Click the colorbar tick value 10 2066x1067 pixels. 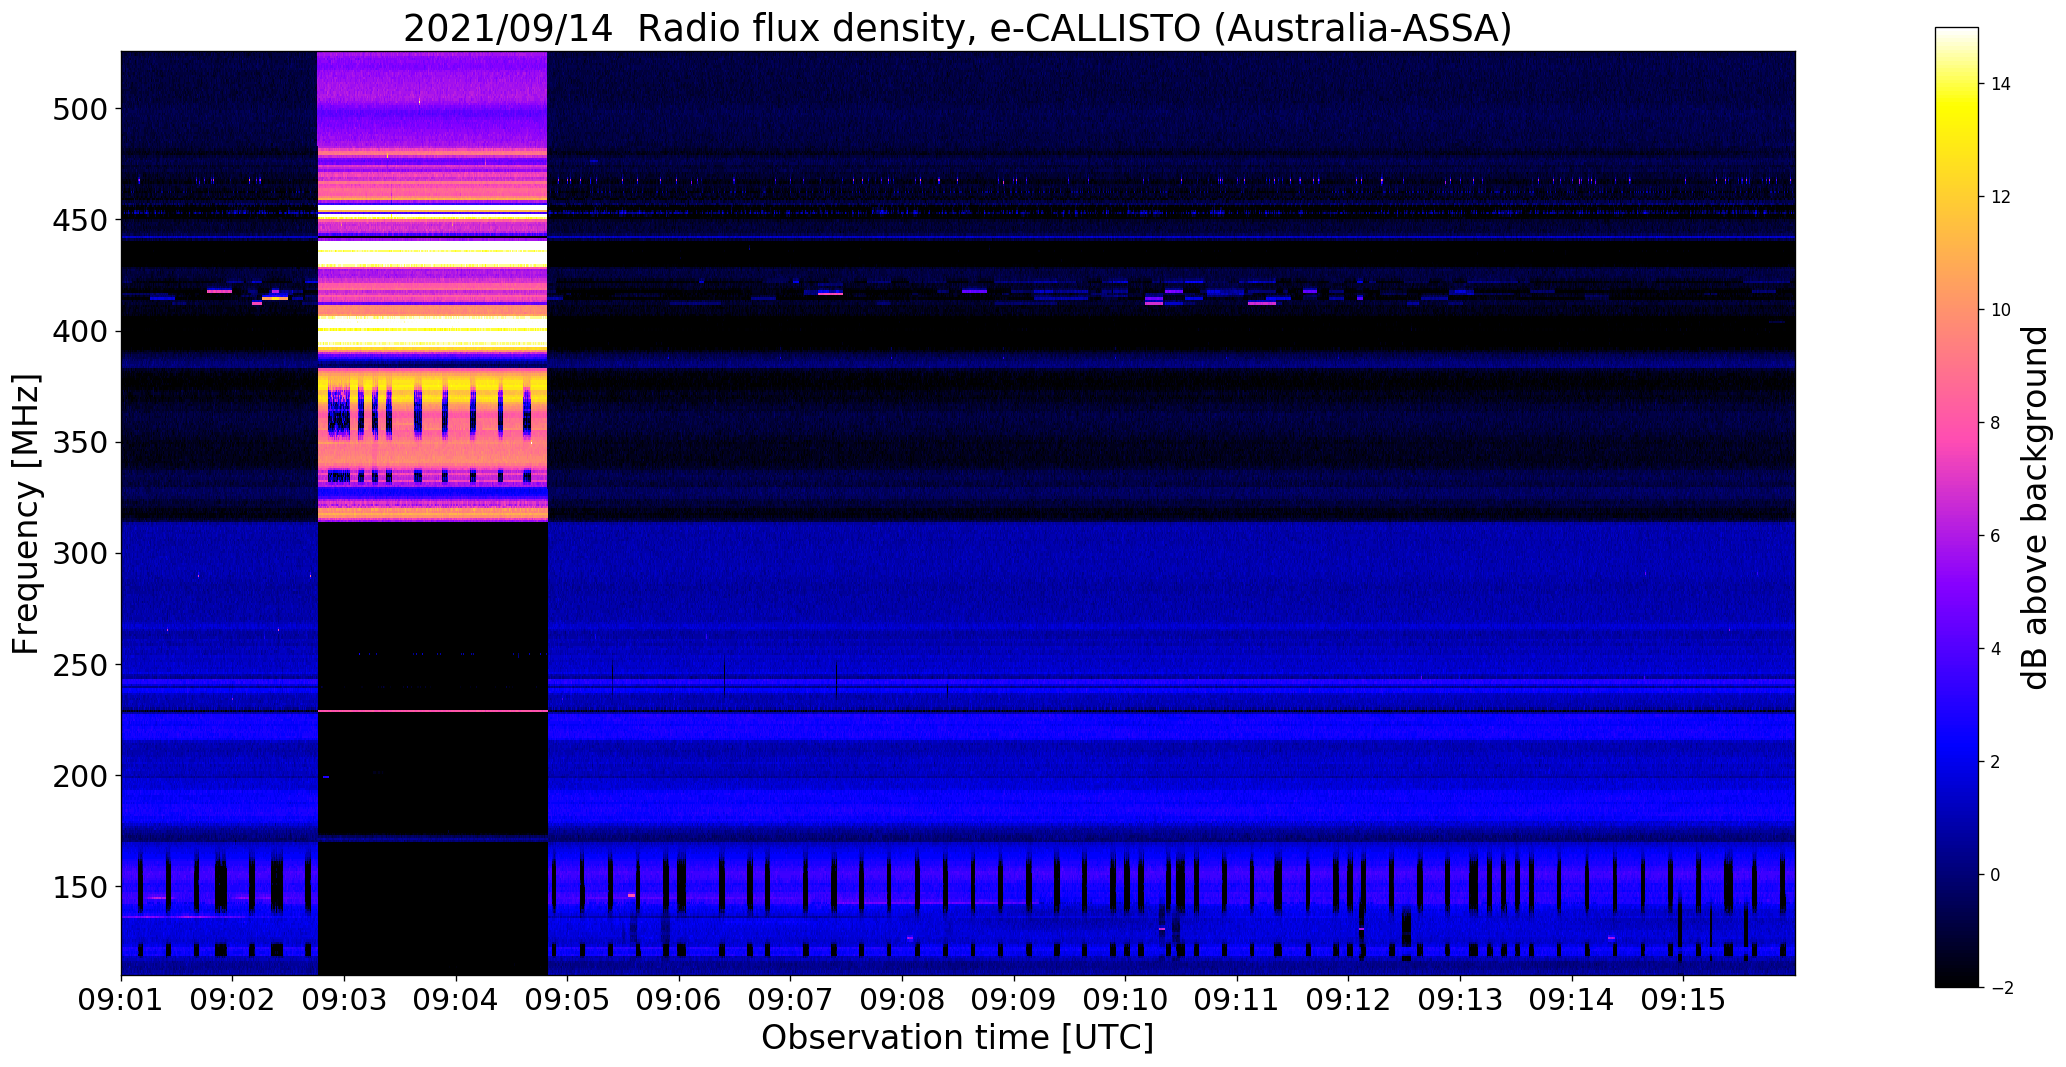(2001, 310)
